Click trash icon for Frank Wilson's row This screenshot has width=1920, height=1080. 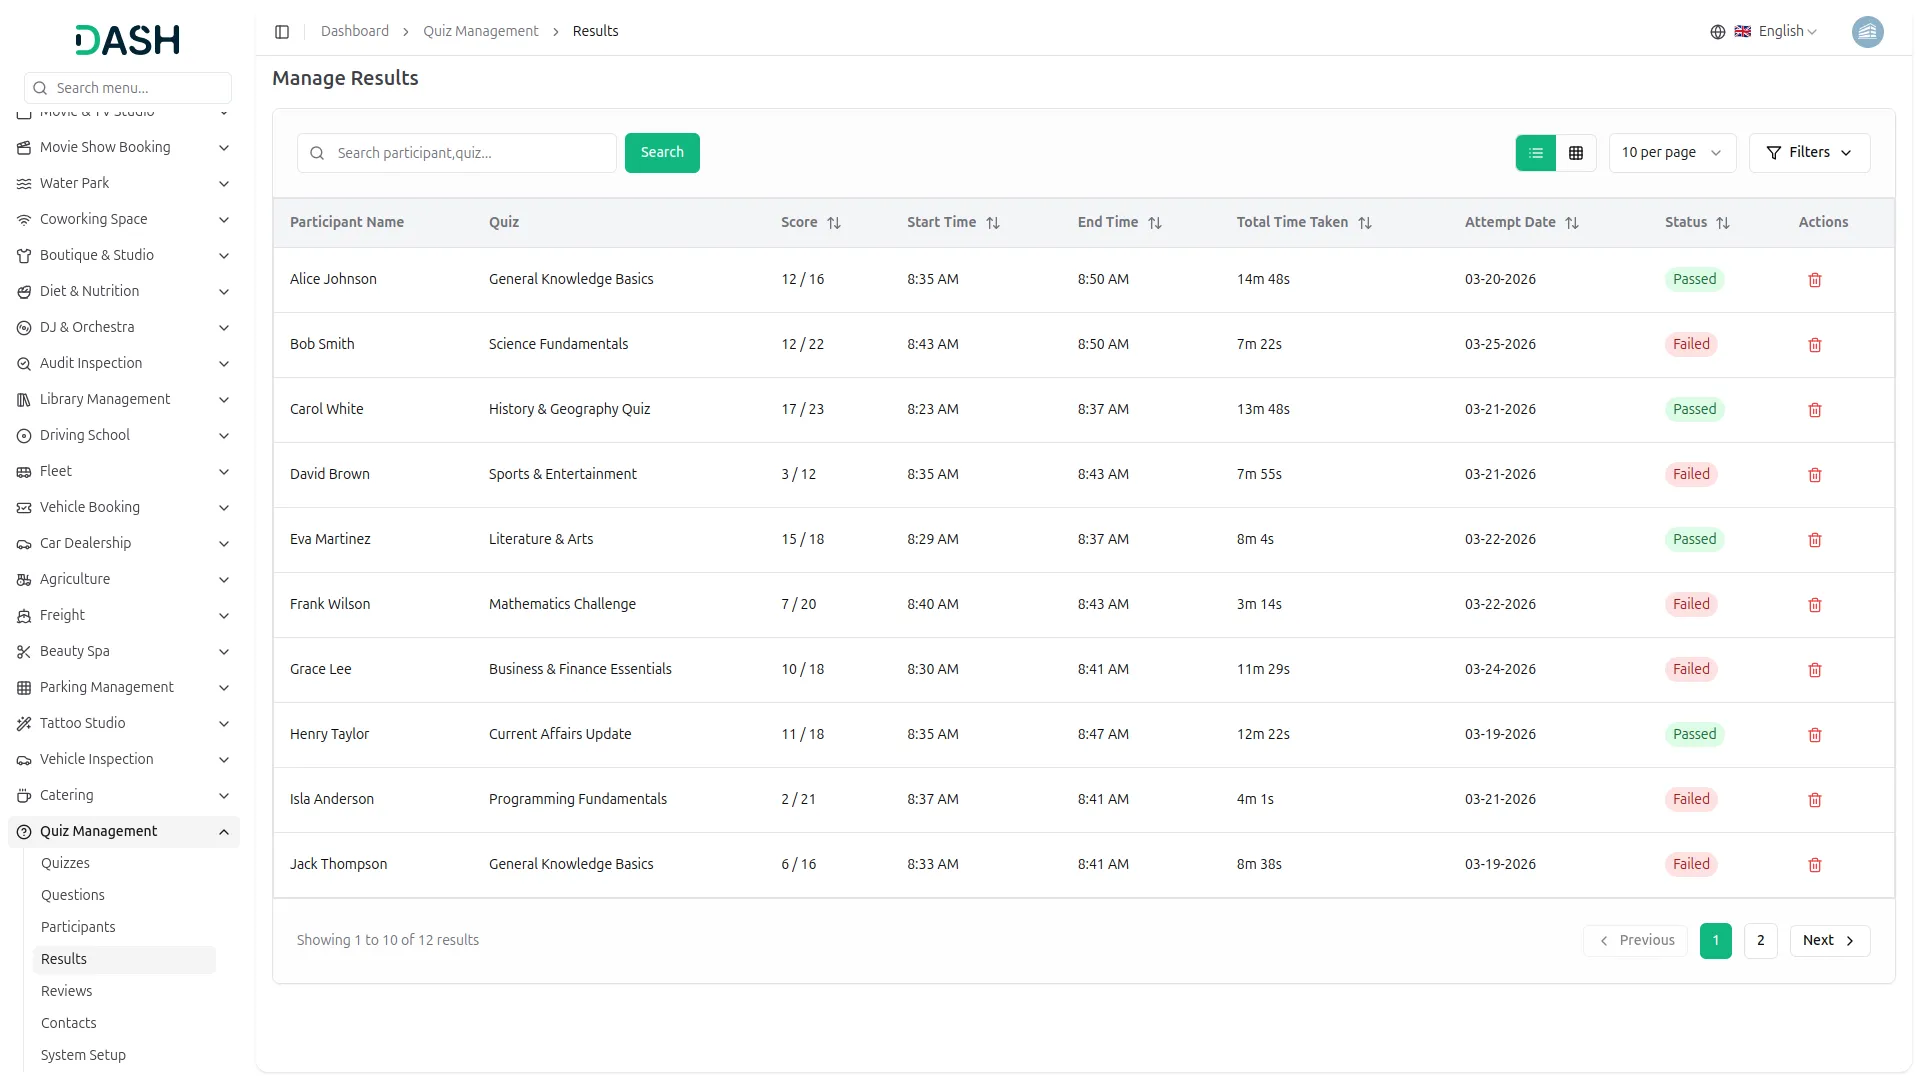(1814, 605)
